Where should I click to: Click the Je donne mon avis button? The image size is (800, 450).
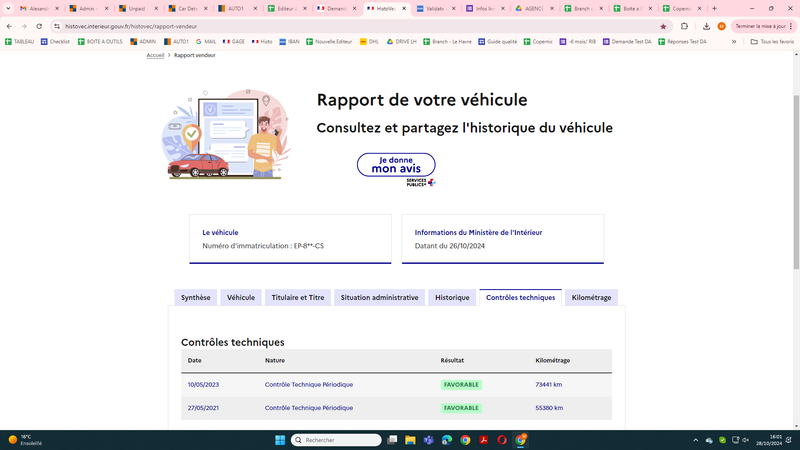tap(396, 165)
